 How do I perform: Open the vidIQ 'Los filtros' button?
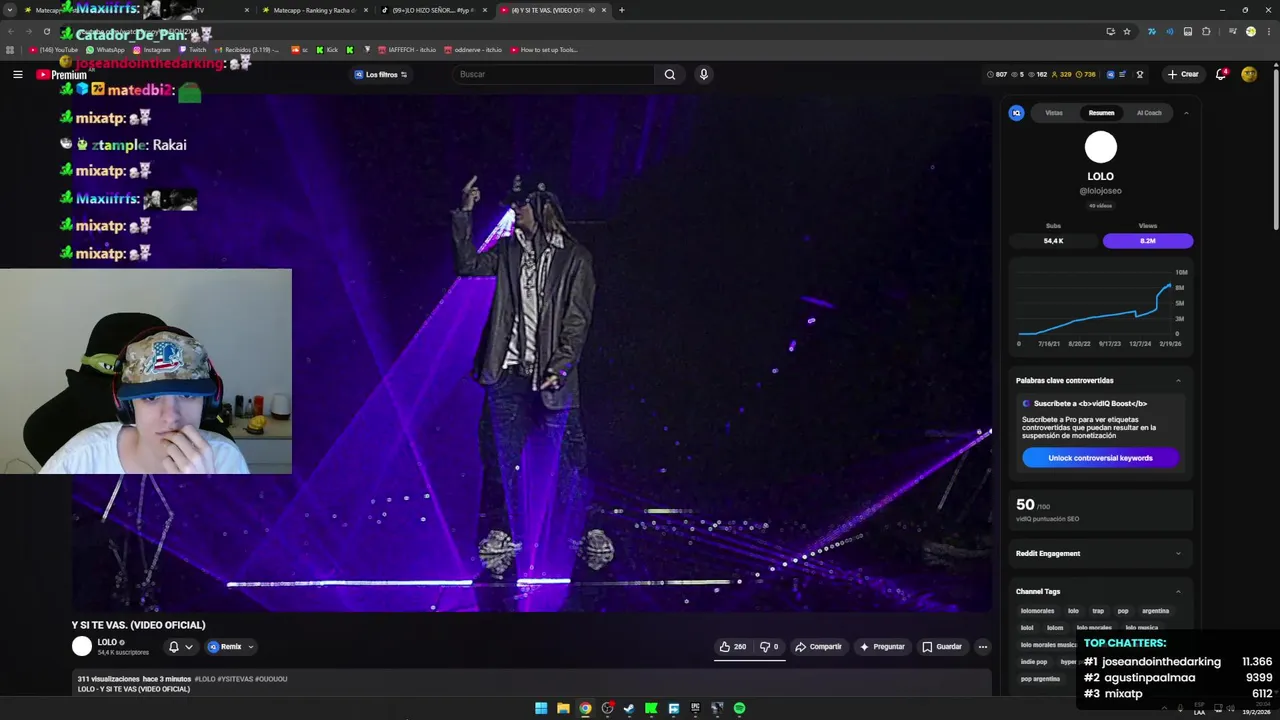click(x=381, y=74)
